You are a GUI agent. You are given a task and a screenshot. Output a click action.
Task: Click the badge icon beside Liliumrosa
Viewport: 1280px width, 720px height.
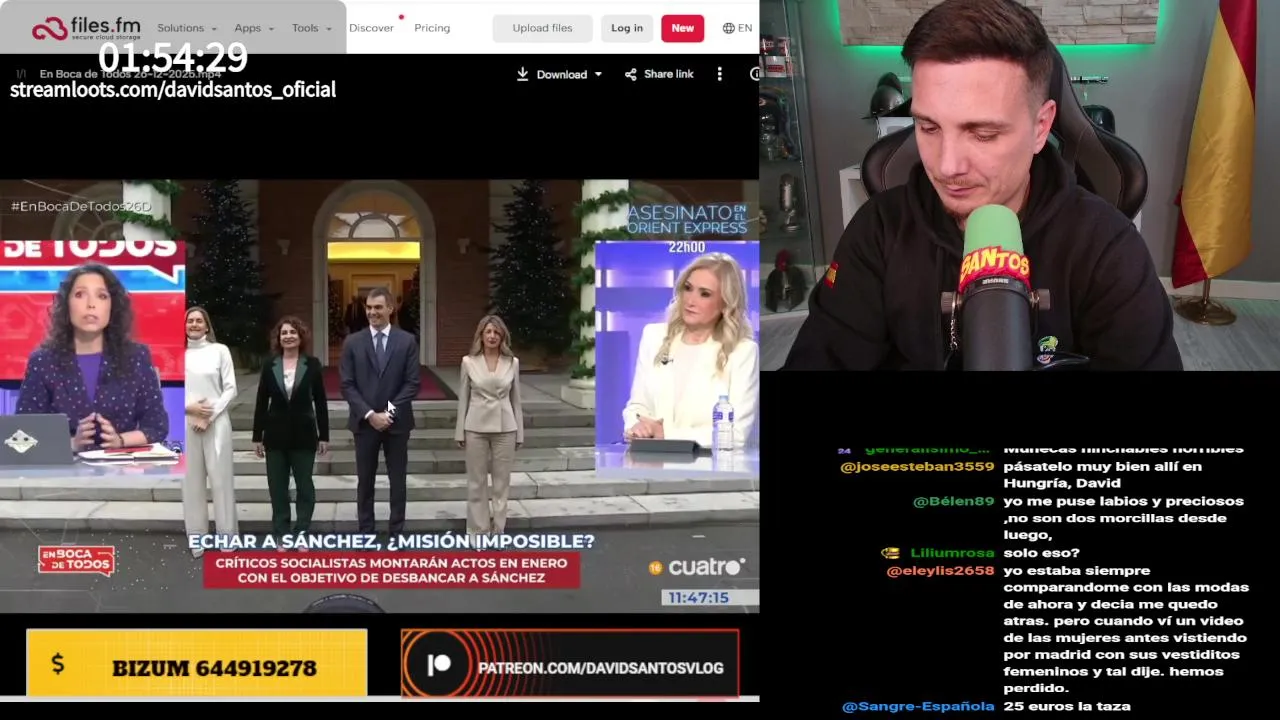click(890, 553)
